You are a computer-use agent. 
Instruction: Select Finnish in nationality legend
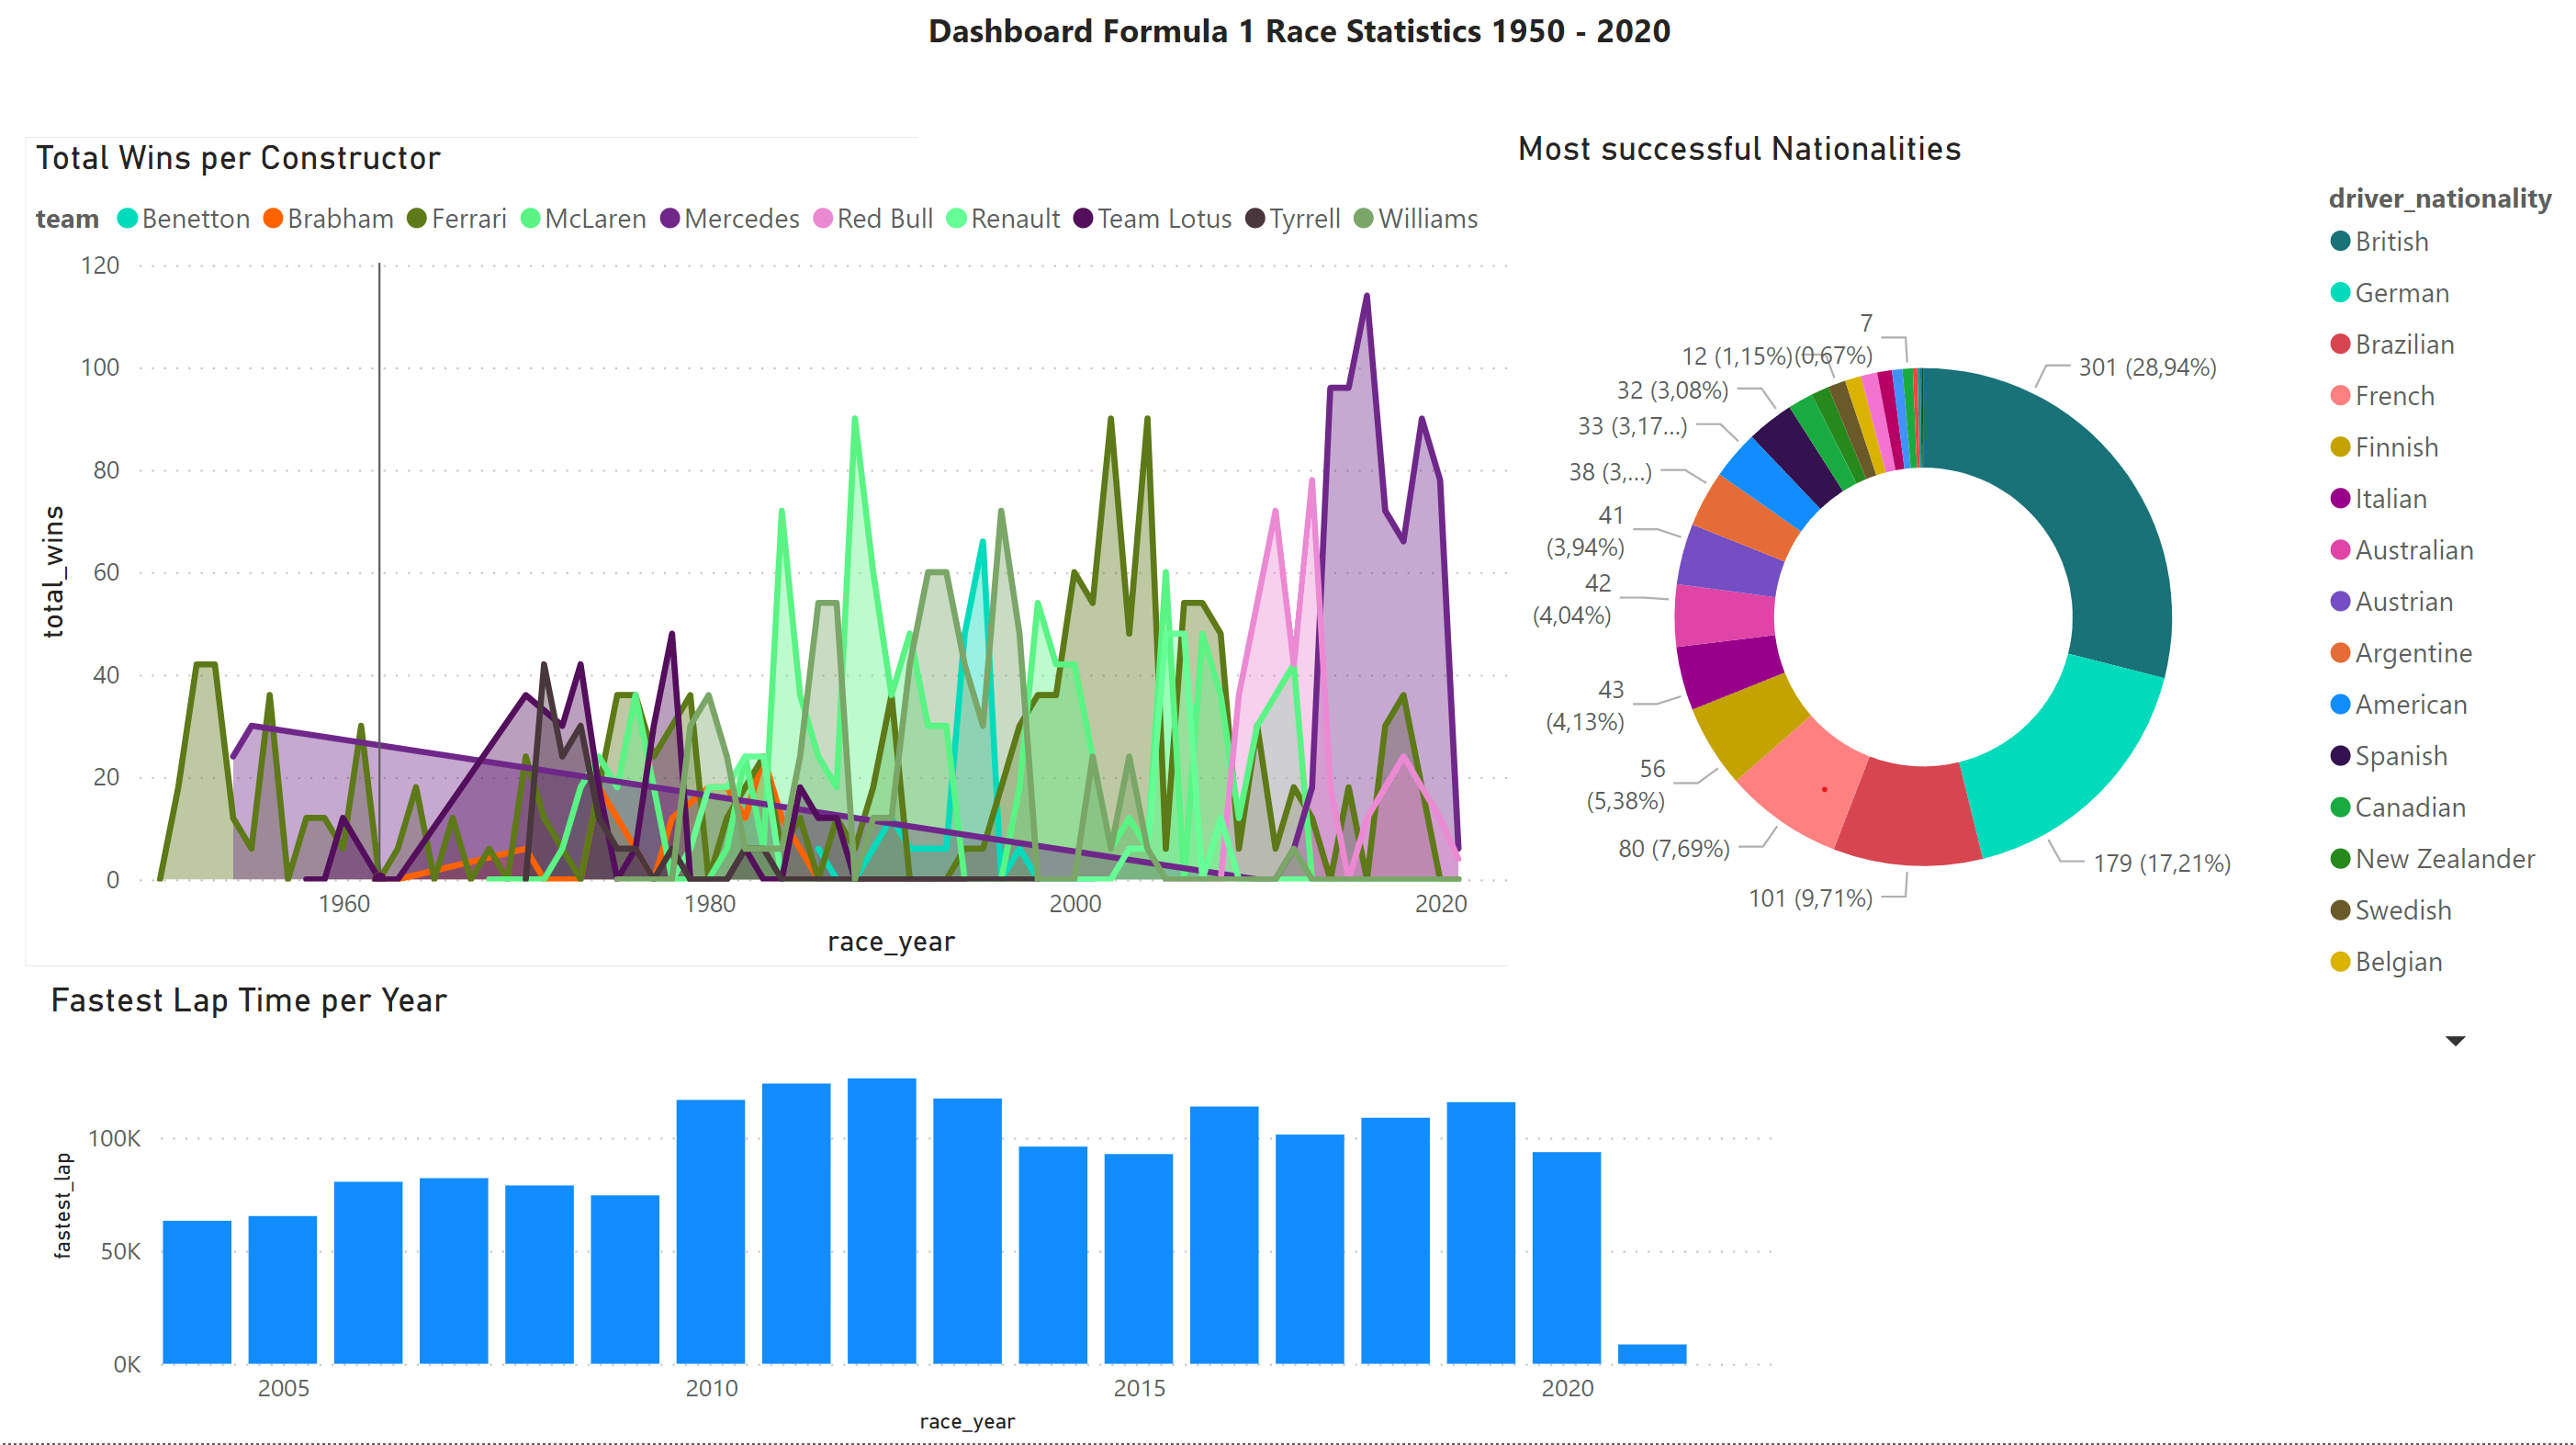(2396, 448)
